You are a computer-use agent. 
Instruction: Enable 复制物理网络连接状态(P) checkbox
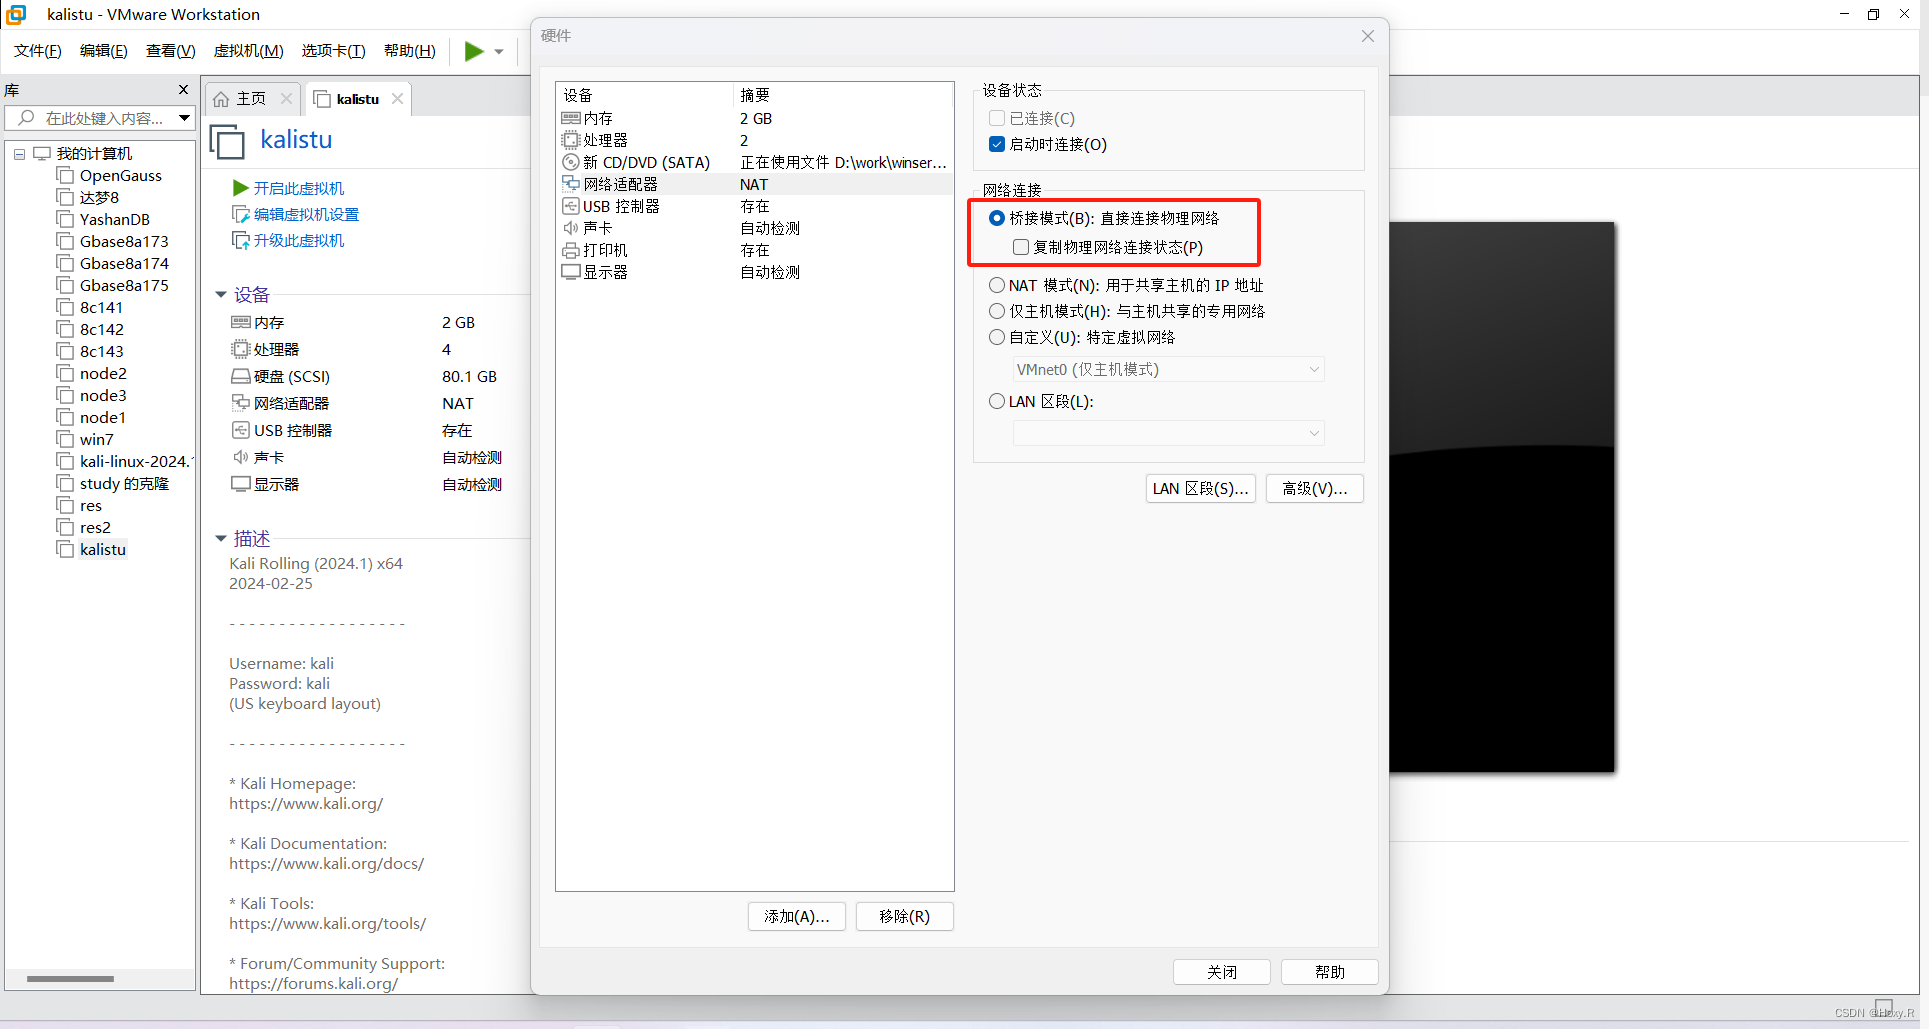(1021, 247)
